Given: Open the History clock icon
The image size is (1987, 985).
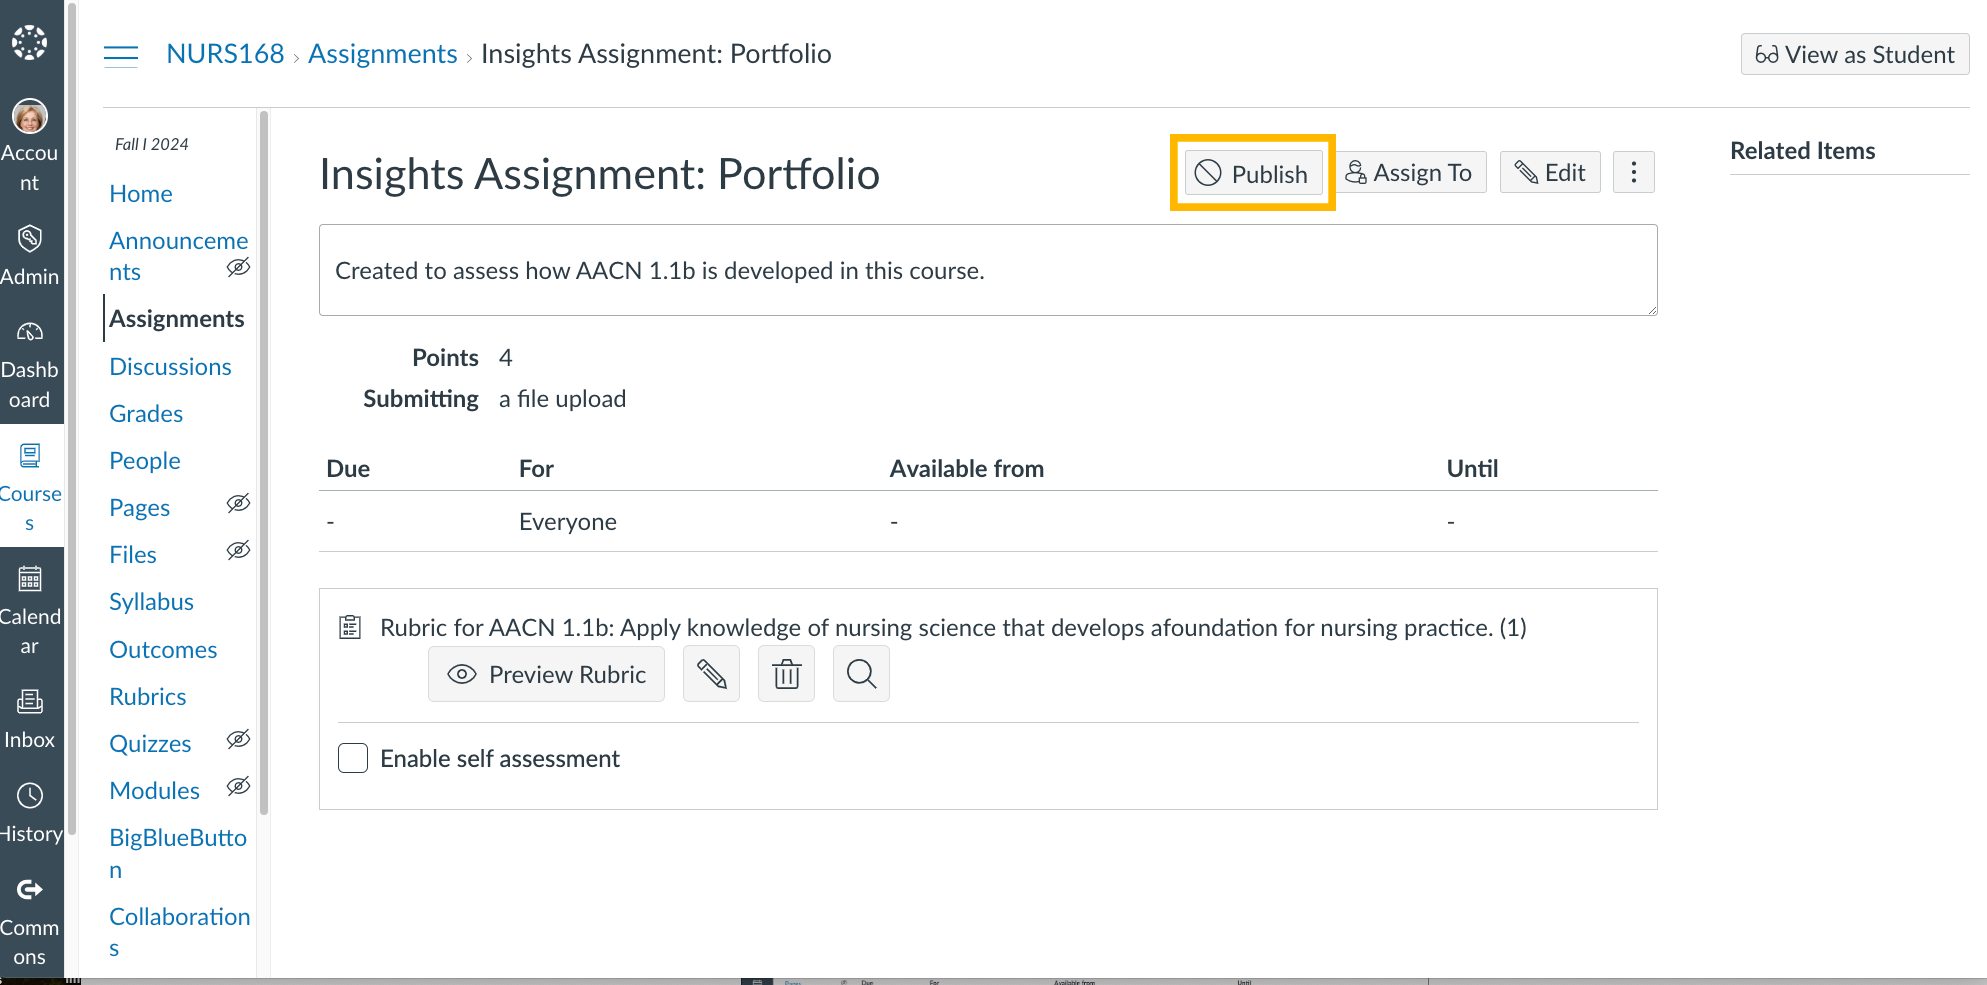Looking at the screenshot, I should point(30,796).
